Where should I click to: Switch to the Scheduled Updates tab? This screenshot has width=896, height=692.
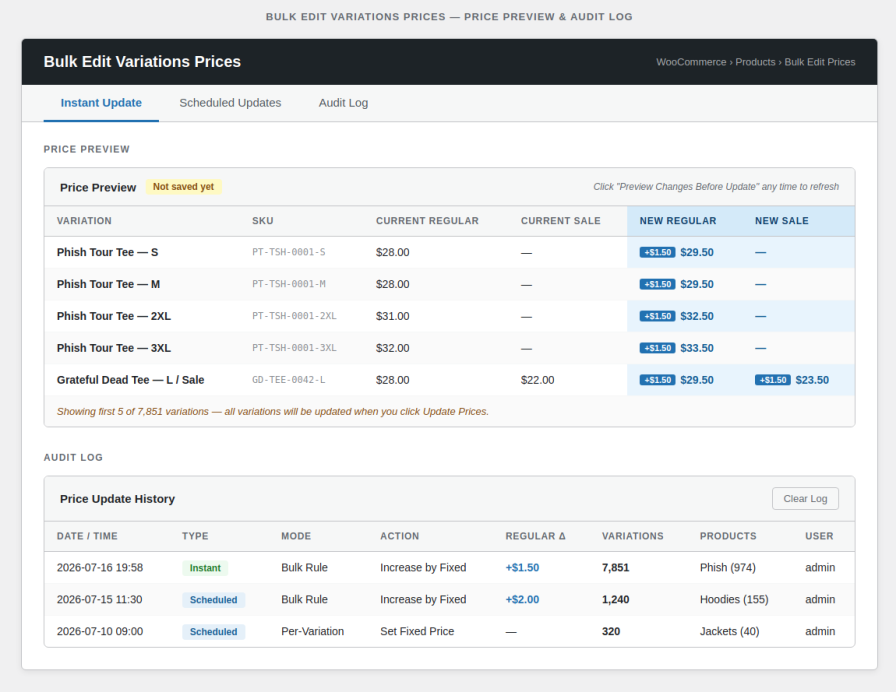point(230,103)
